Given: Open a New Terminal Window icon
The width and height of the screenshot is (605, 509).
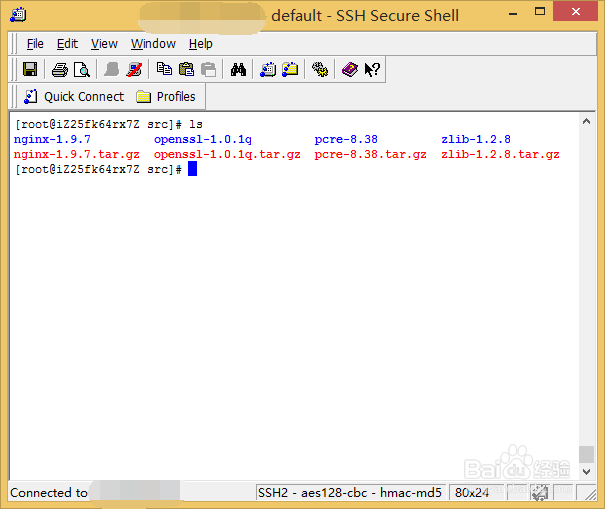Looking at the screenshot, I should coord(268,69).
